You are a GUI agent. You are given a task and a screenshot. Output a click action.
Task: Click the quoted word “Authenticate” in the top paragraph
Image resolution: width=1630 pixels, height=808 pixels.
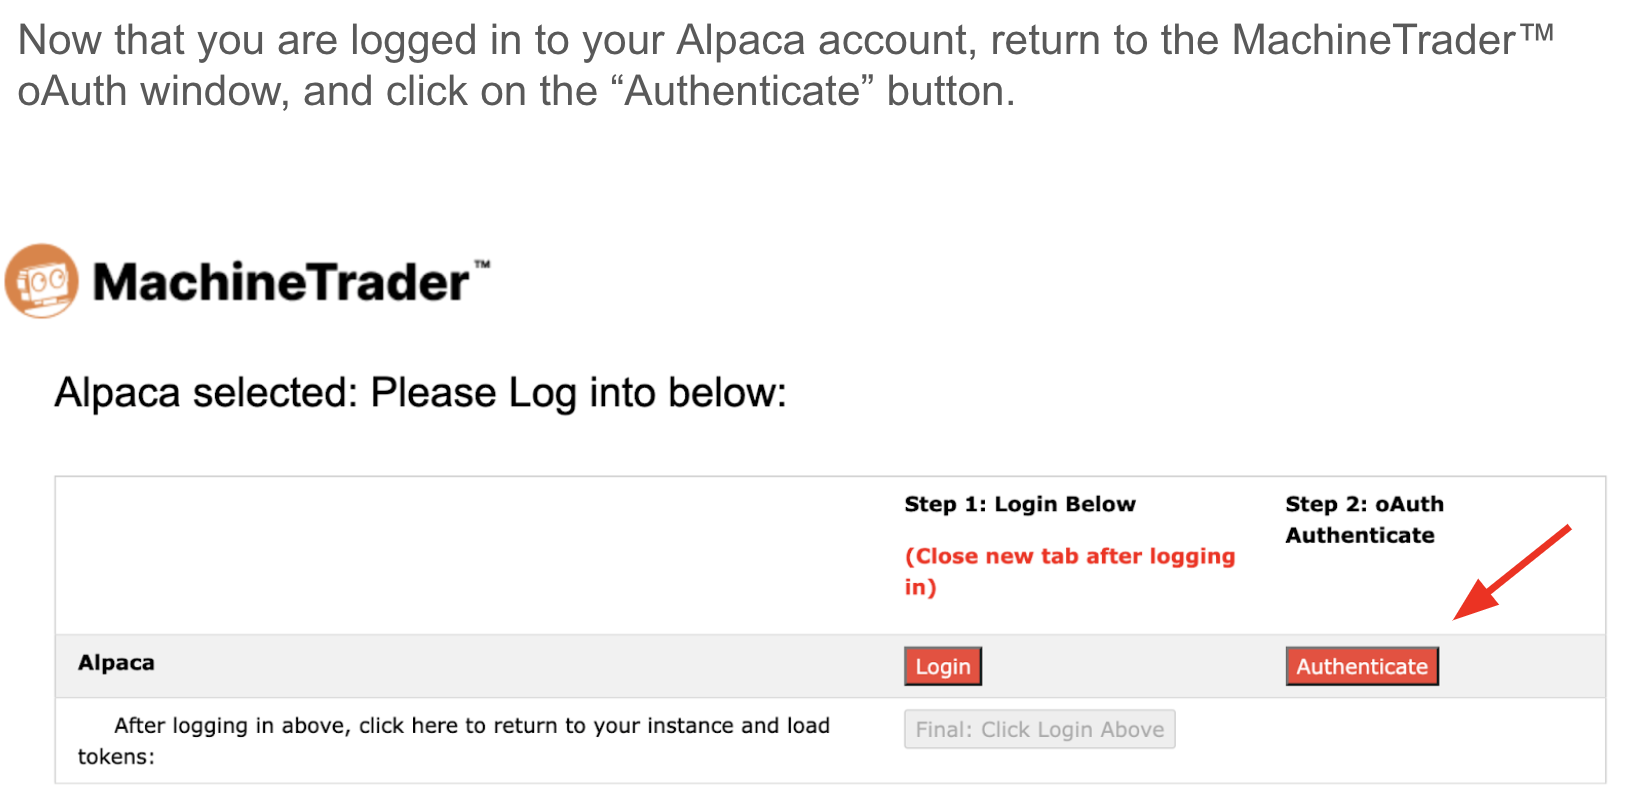point(741,92)
